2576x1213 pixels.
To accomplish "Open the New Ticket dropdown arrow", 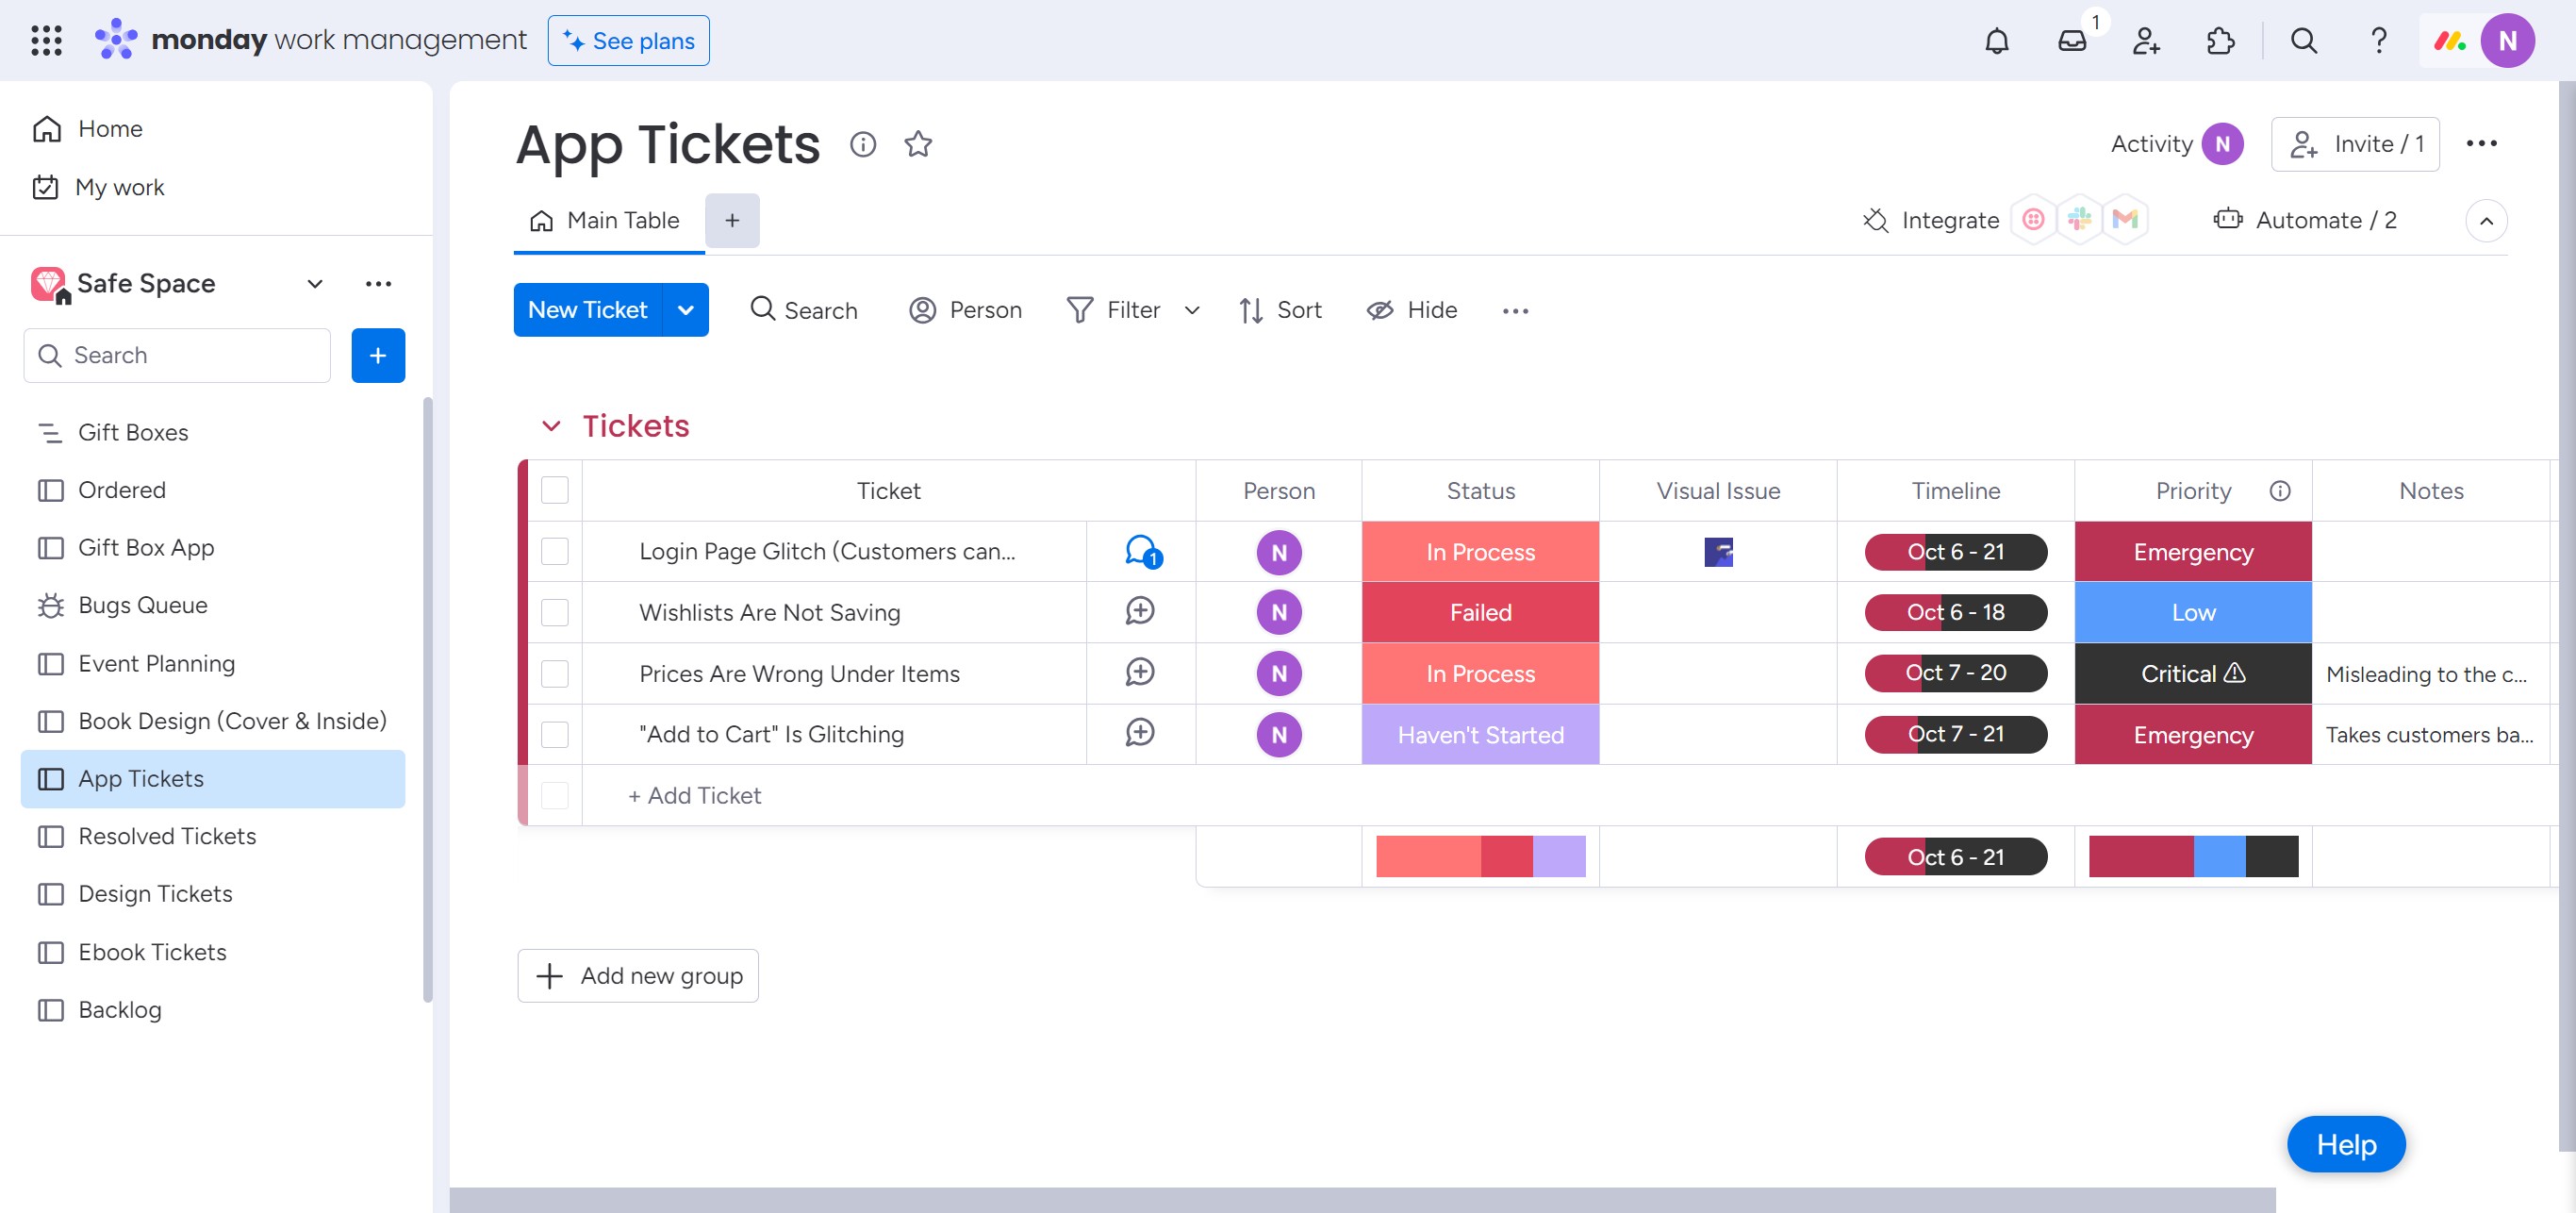I will [685, 310].
